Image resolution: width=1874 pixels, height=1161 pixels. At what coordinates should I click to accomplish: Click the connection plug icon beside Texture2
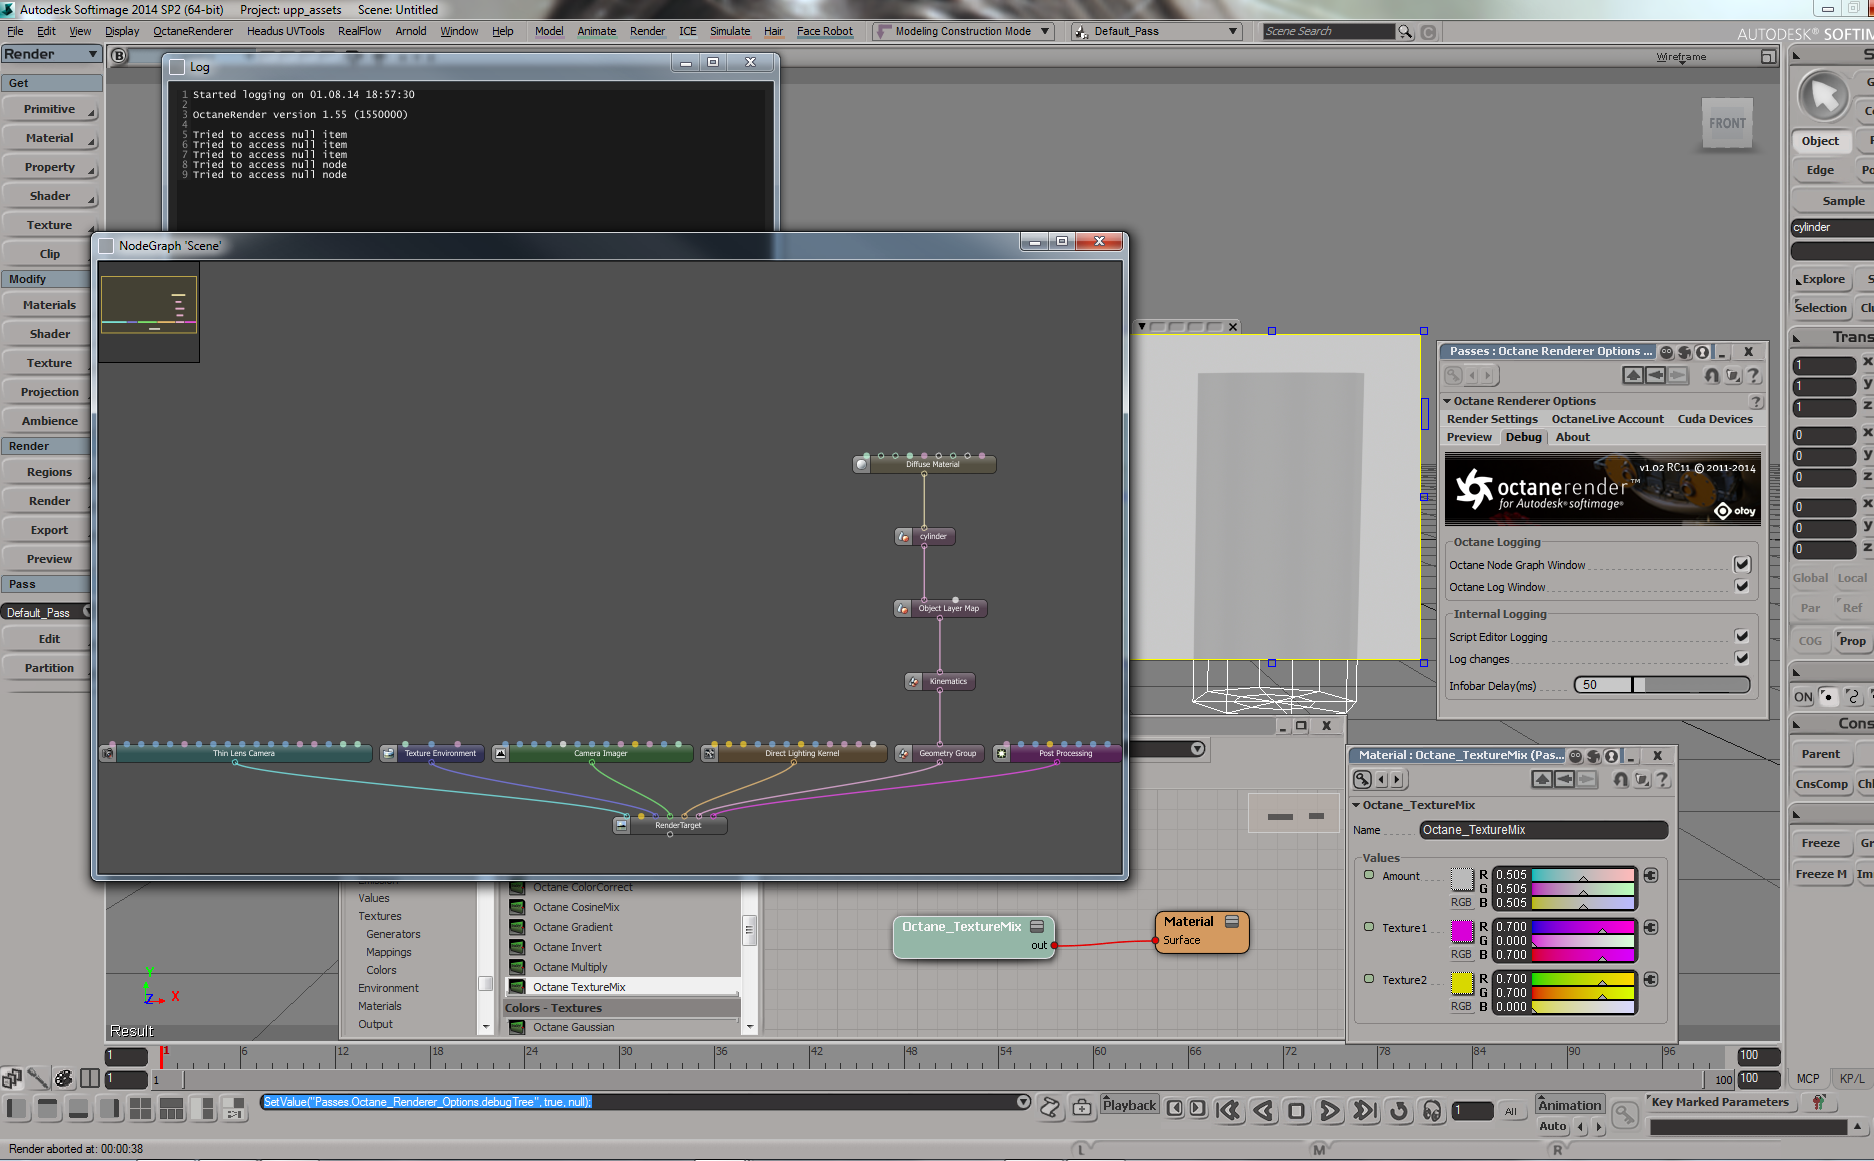pos(1651,979)
